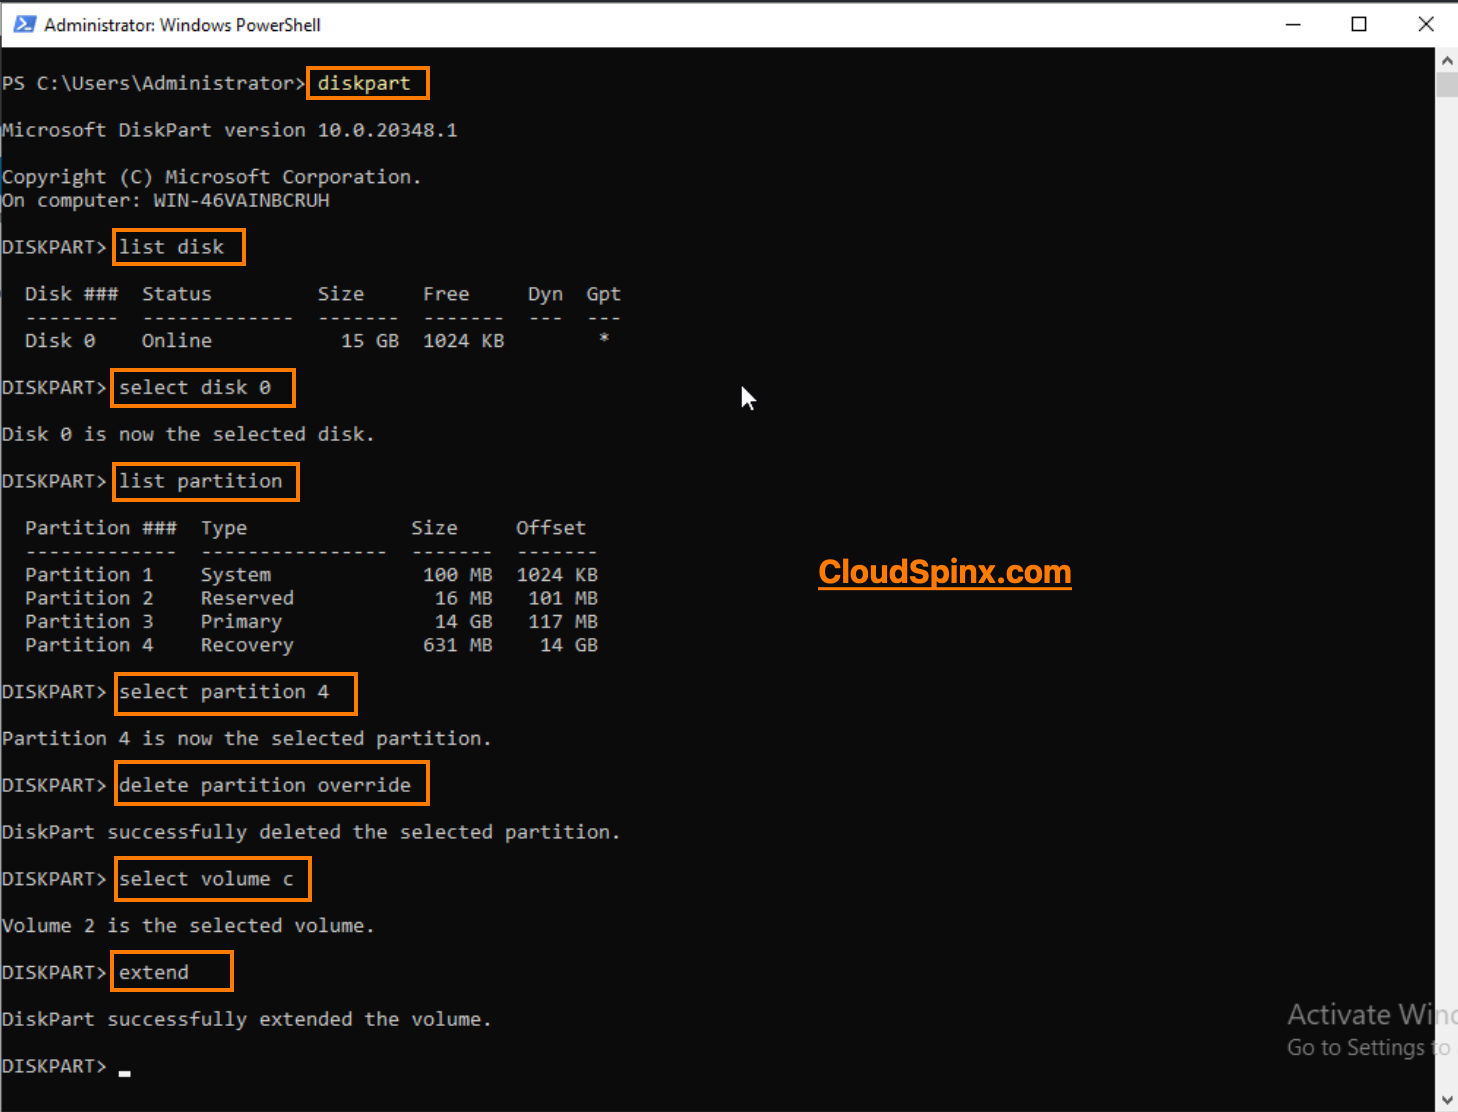
Task: Click the Activate Windows watermark text
Action: (x=1370, y=1013)
